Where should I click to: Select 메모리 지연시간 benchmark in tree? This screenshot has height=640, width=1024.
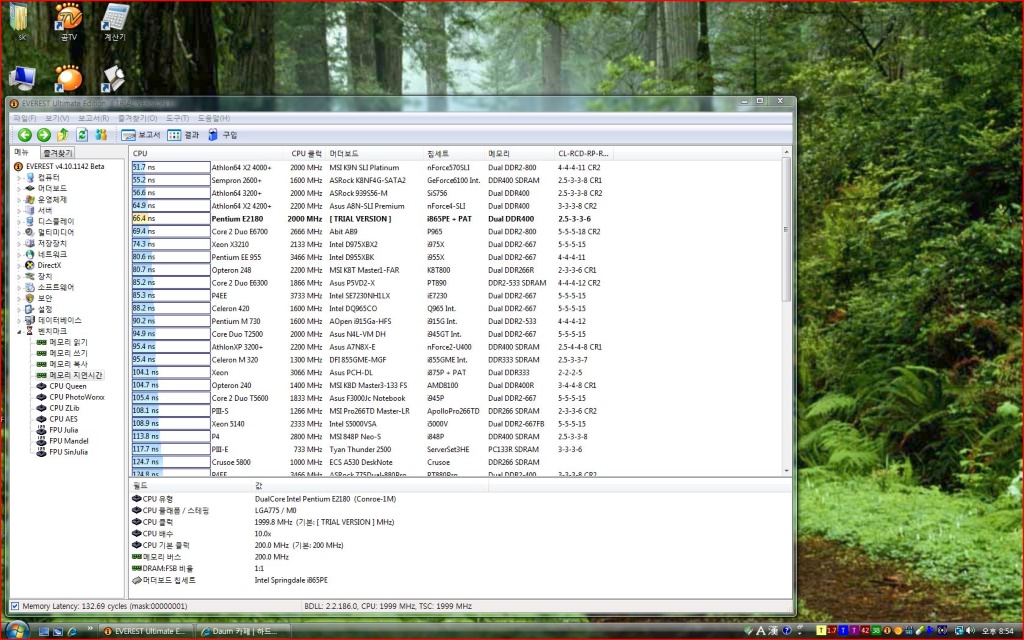coord(70,375)
